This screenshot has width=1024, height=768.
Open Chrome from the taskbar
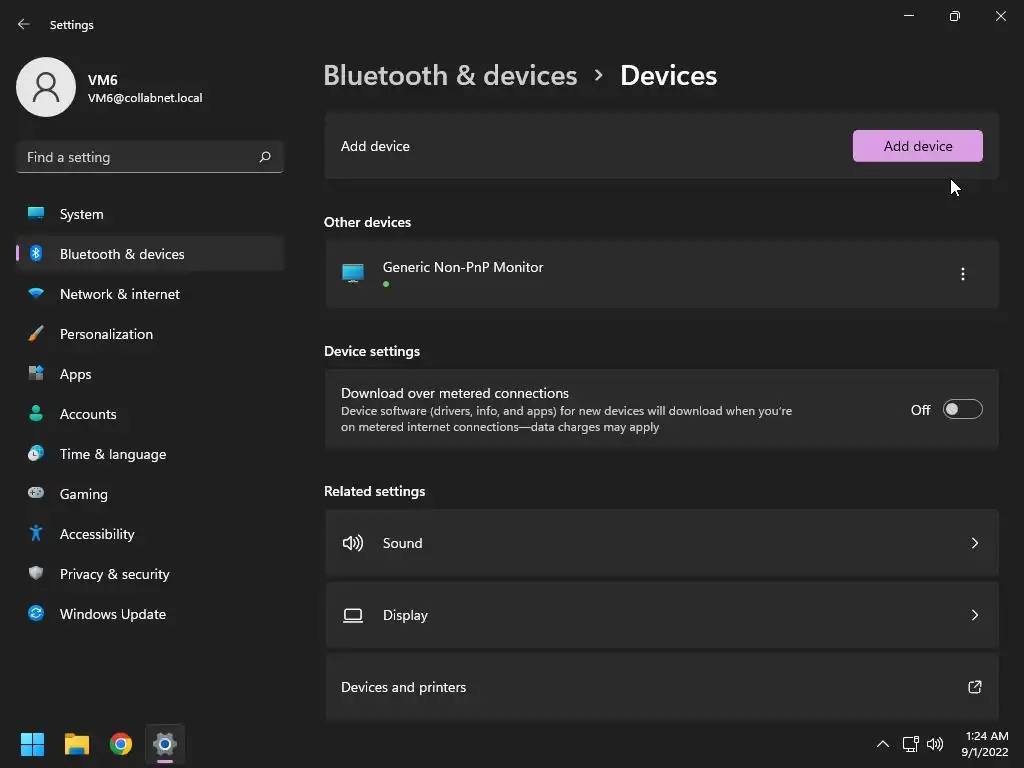[x=121, y=744]
